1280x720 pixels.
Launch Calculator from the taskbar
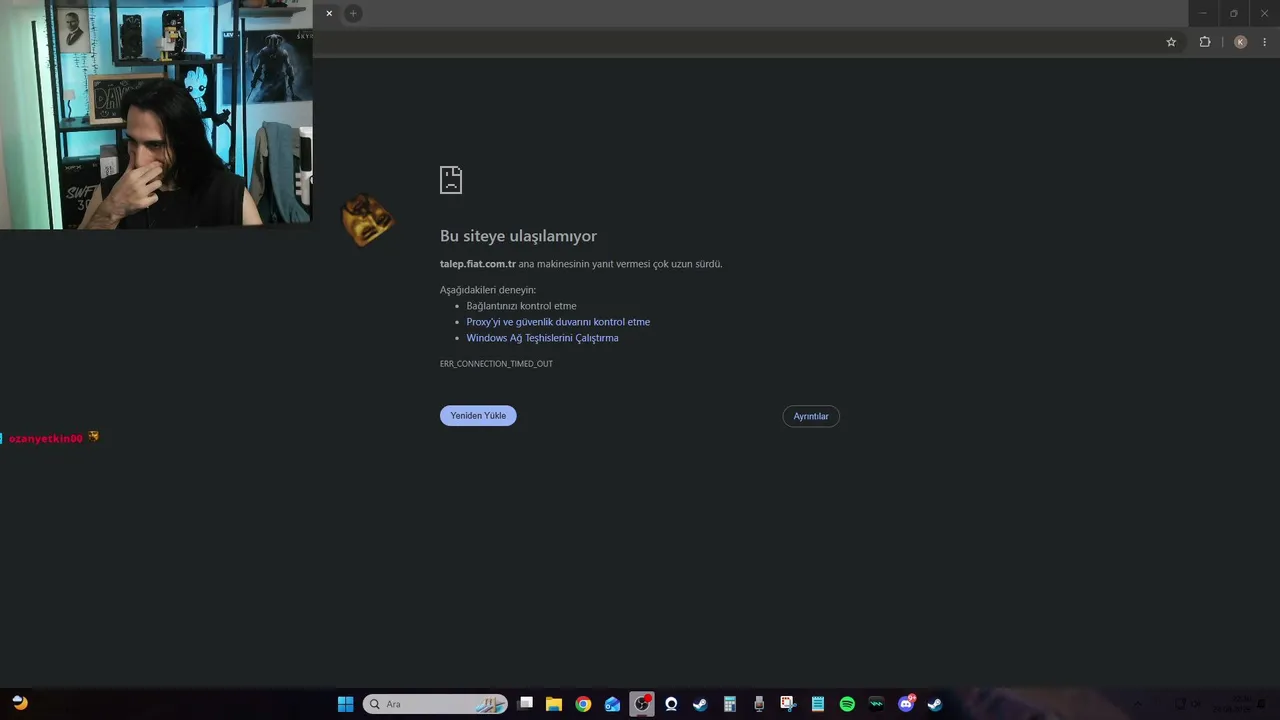[730, 704]
